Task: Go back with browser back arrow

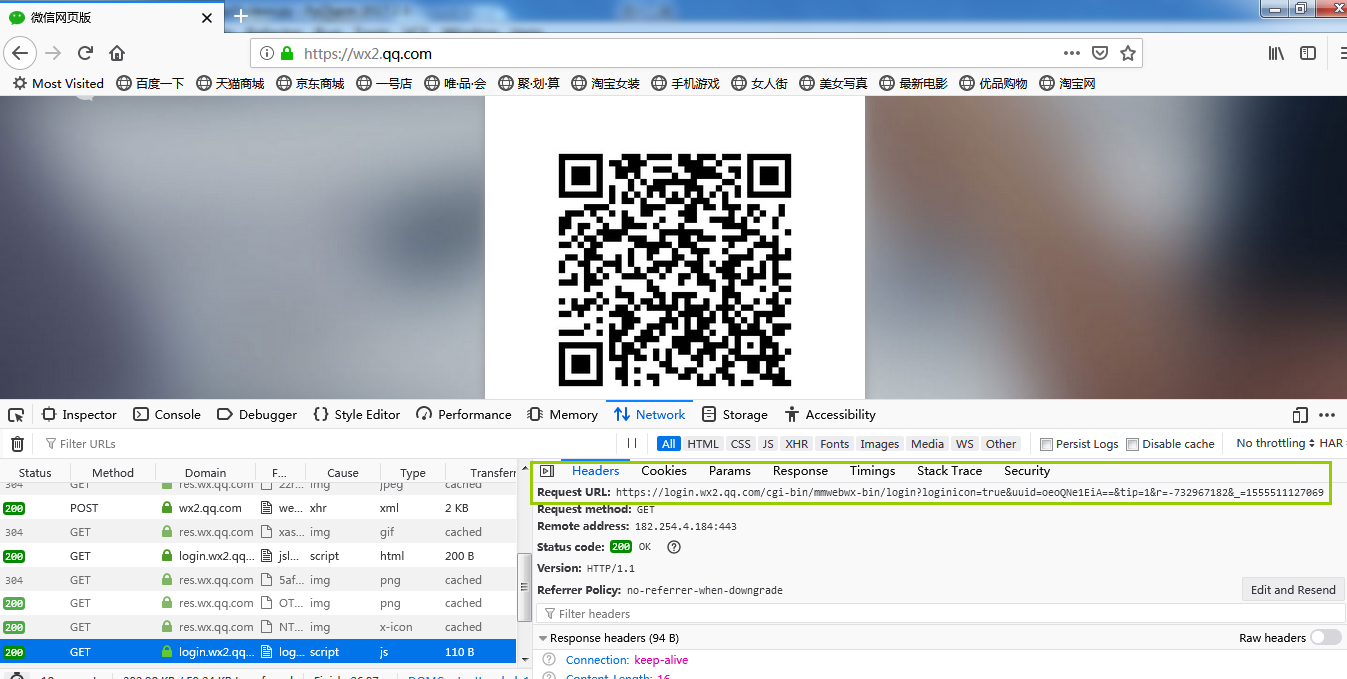Action: tap(20, 53)
